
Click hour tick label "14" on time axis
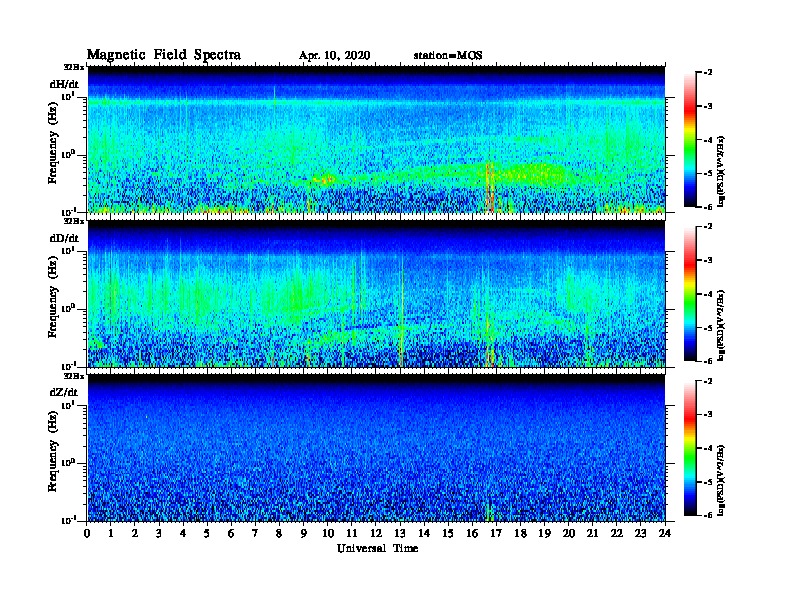(424, 534)
